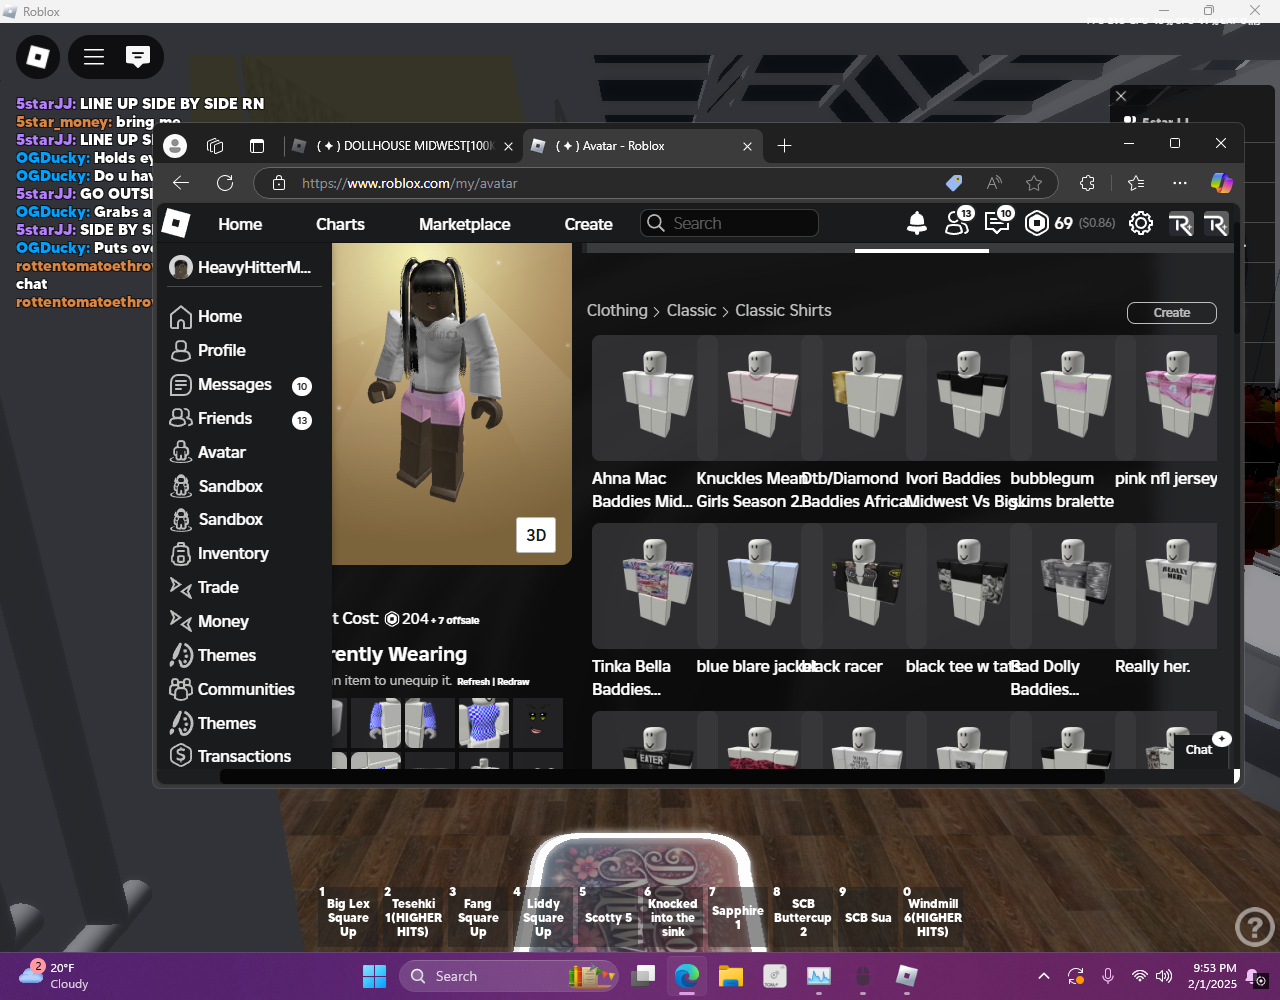Go back with the browser back arrow

(181, 183)
